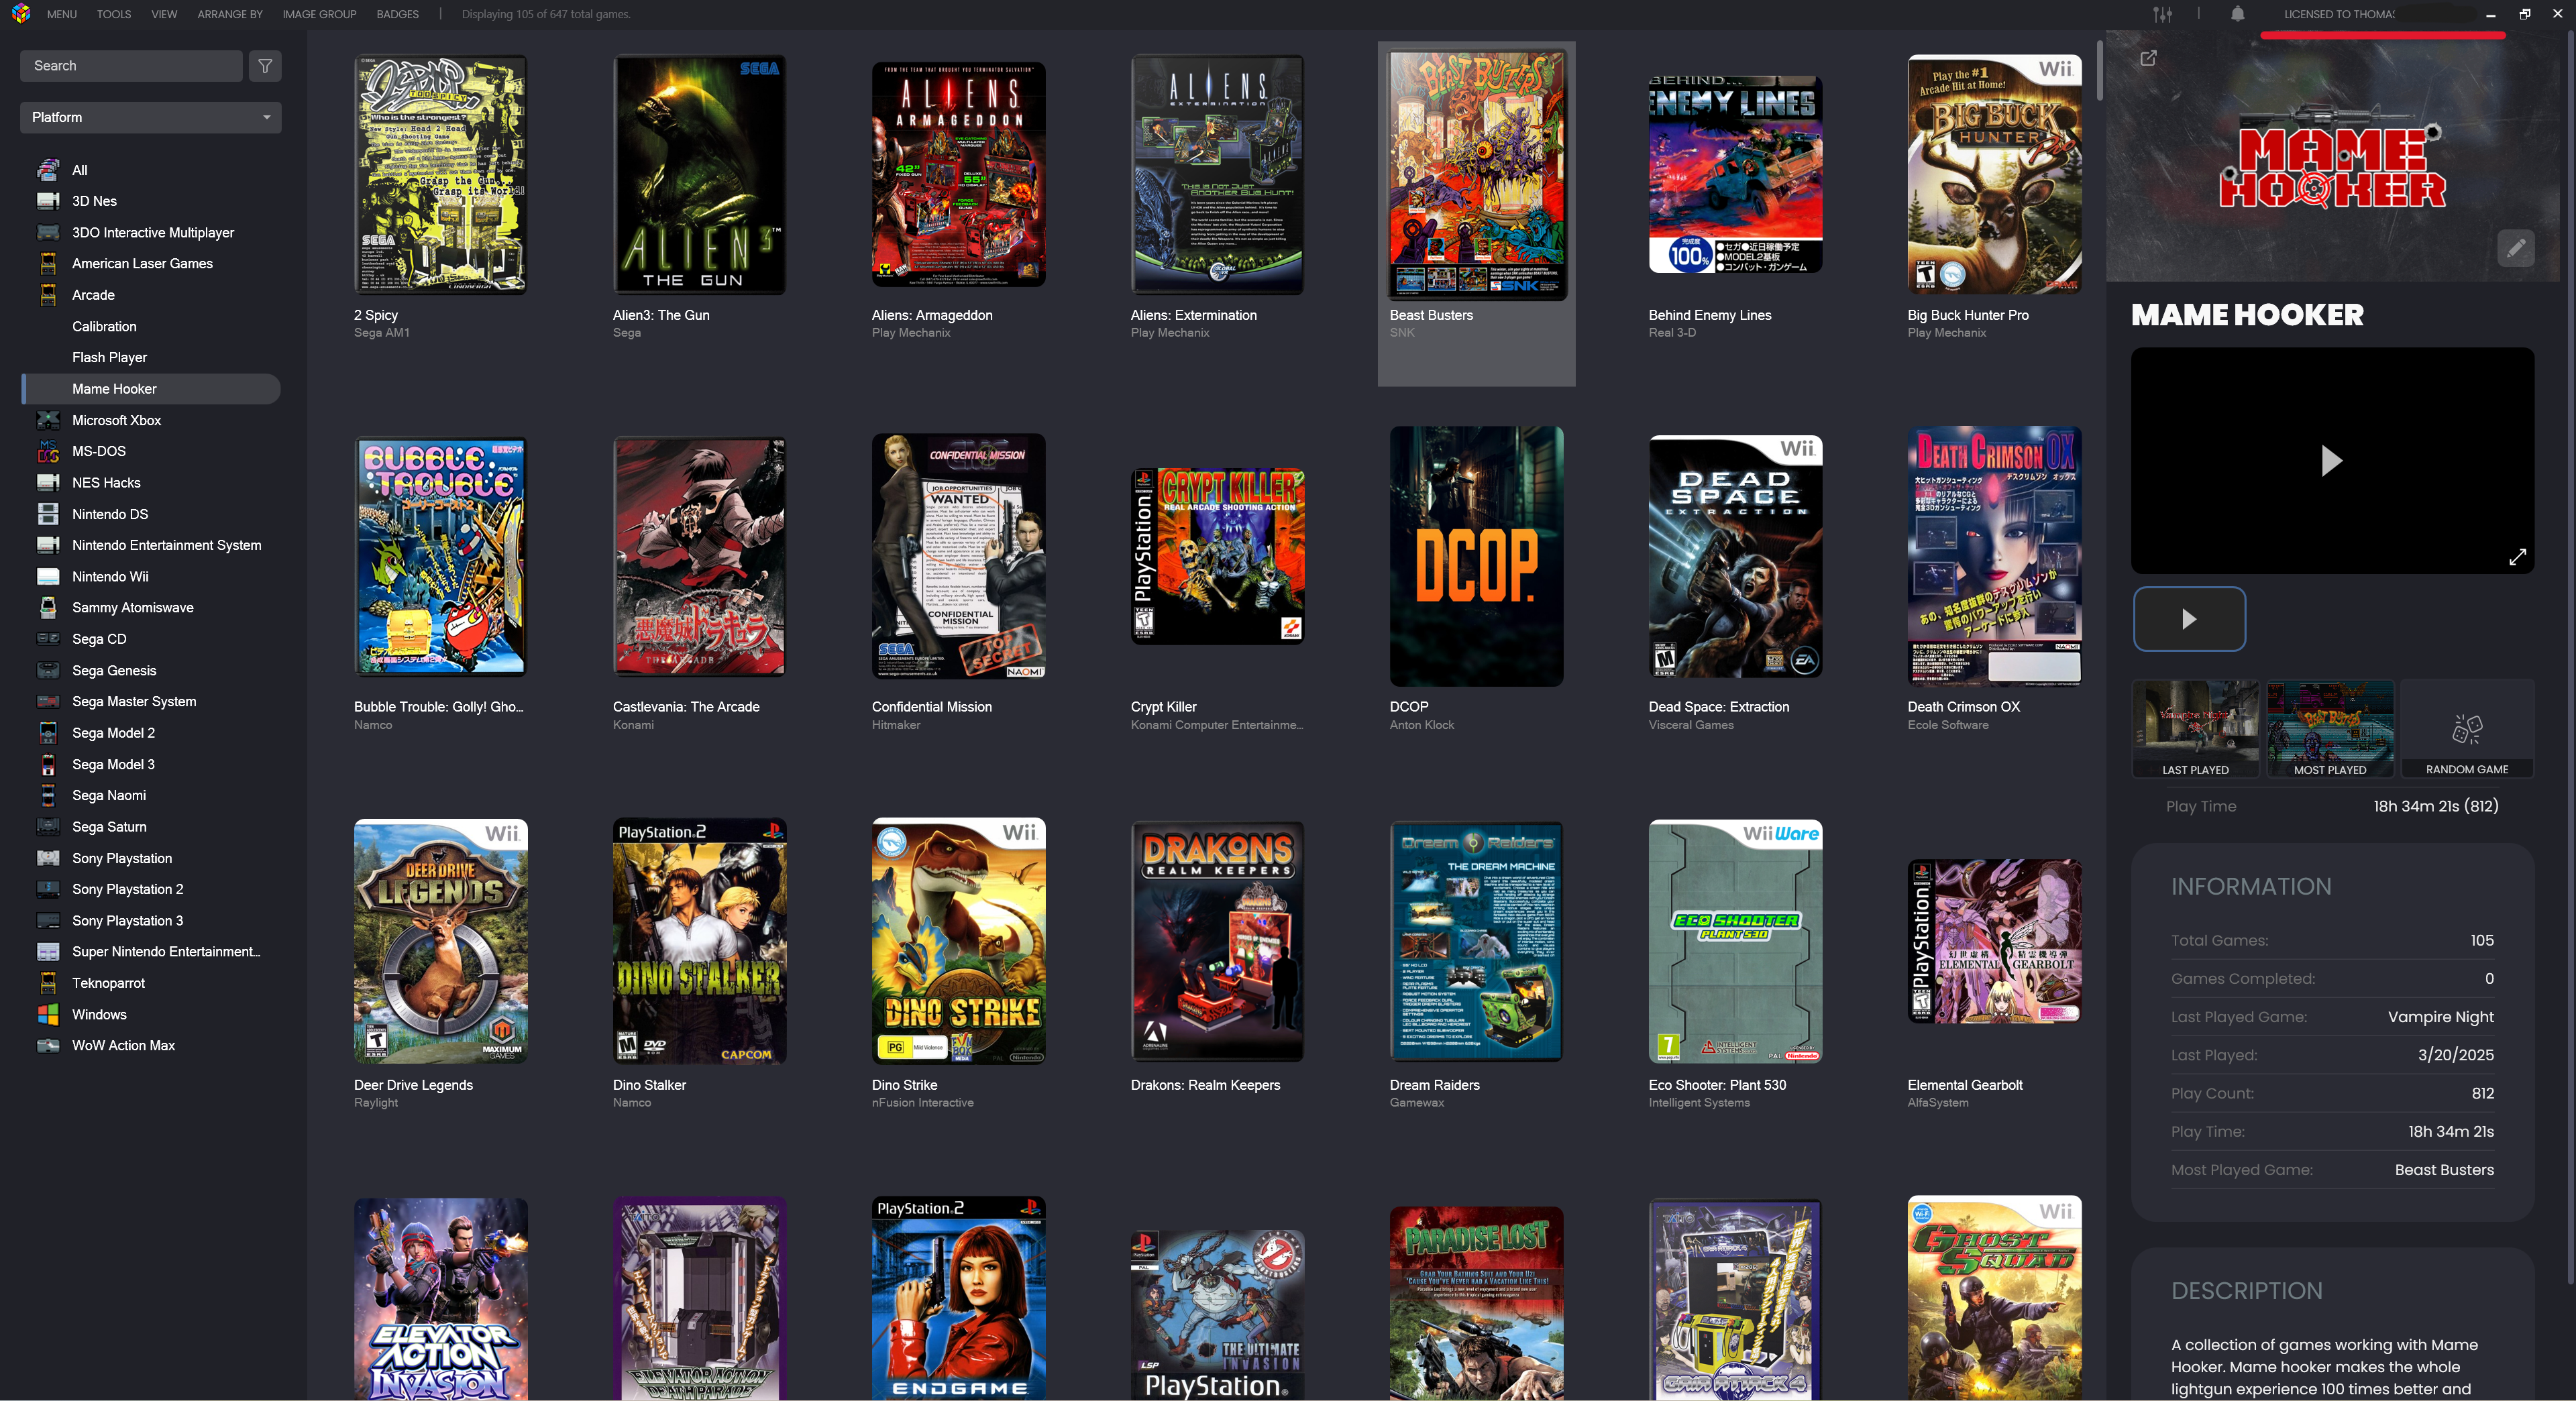Click the Vampire Night last played value
Viewport: 2576px width, 1401px height.
(2440, 1017)
